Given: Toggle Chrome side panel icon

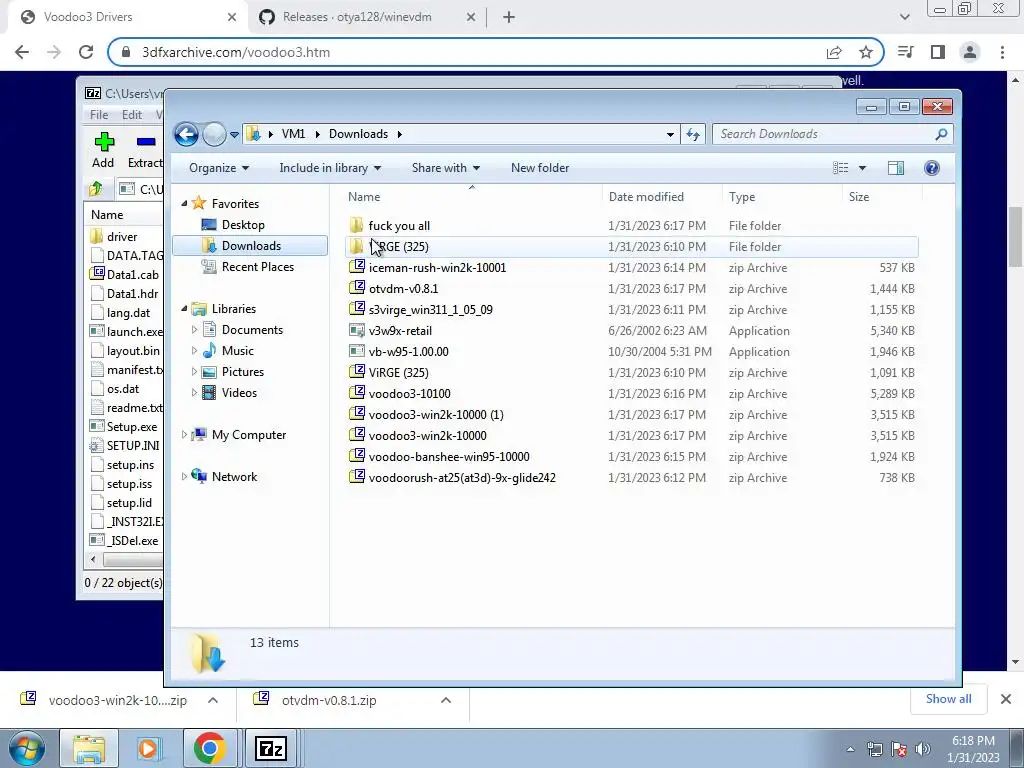Looking at the screenshot, I should [938, 52].
